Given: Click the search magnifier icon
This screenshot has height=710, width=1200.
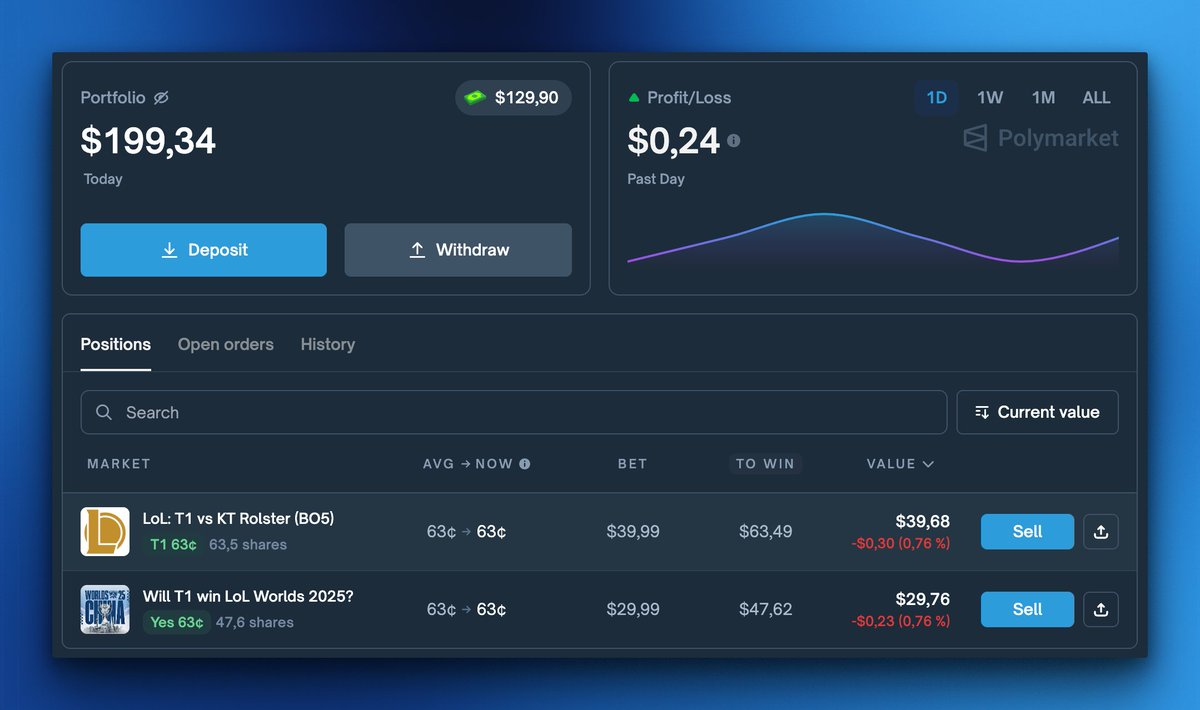Looking at the screenshot, I should [x=104, y=412].
